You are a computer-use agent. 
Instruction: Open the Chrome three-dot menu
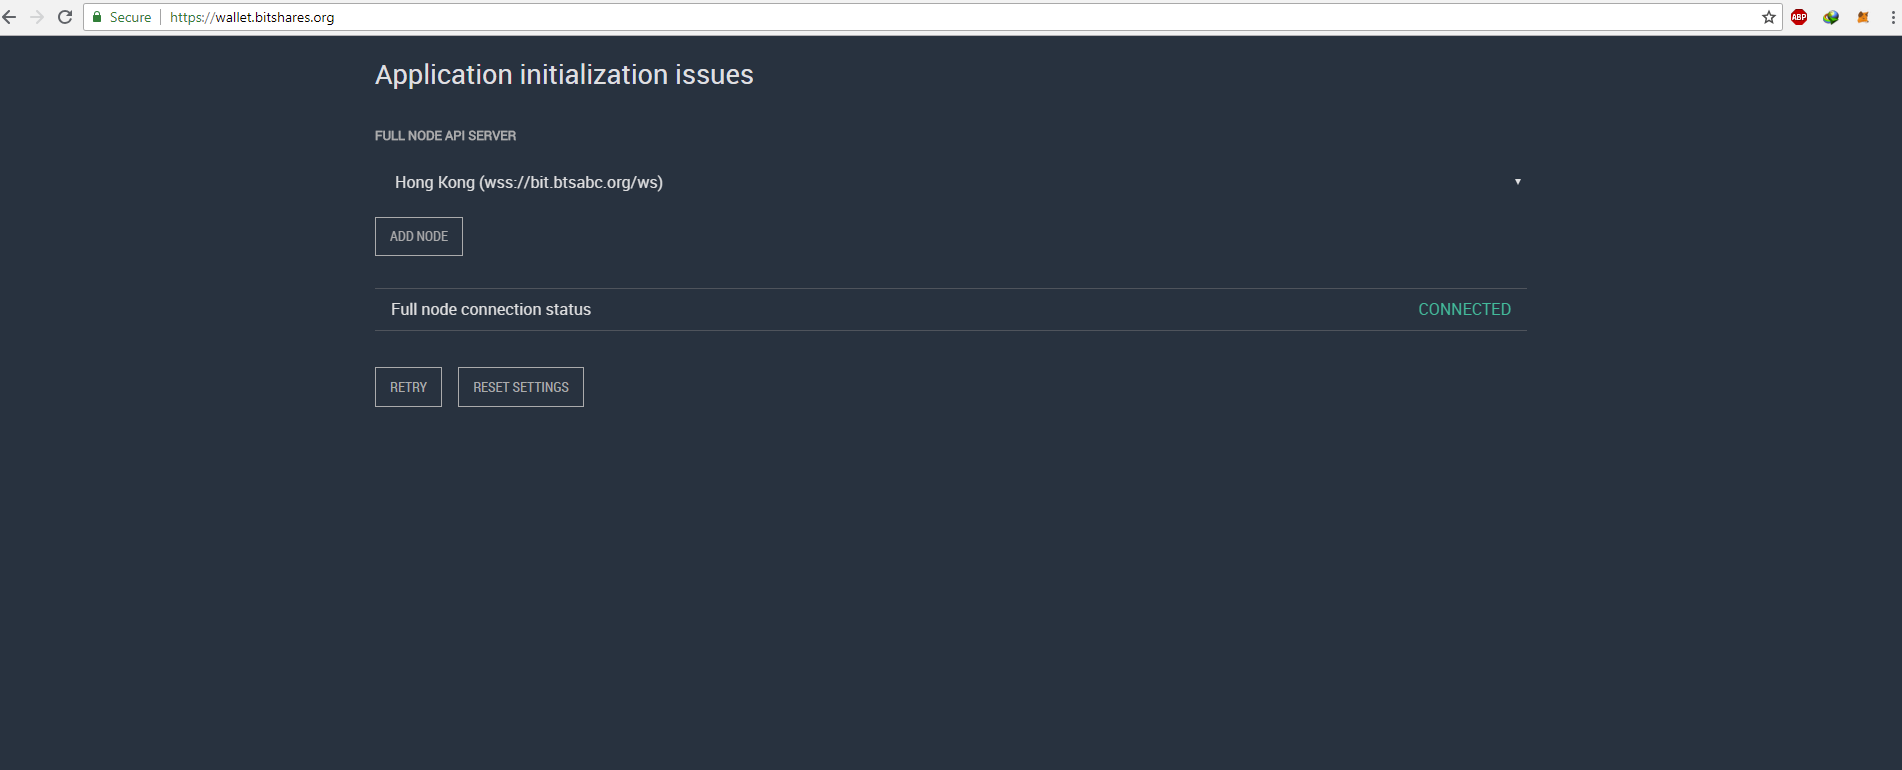point(1893,17)
